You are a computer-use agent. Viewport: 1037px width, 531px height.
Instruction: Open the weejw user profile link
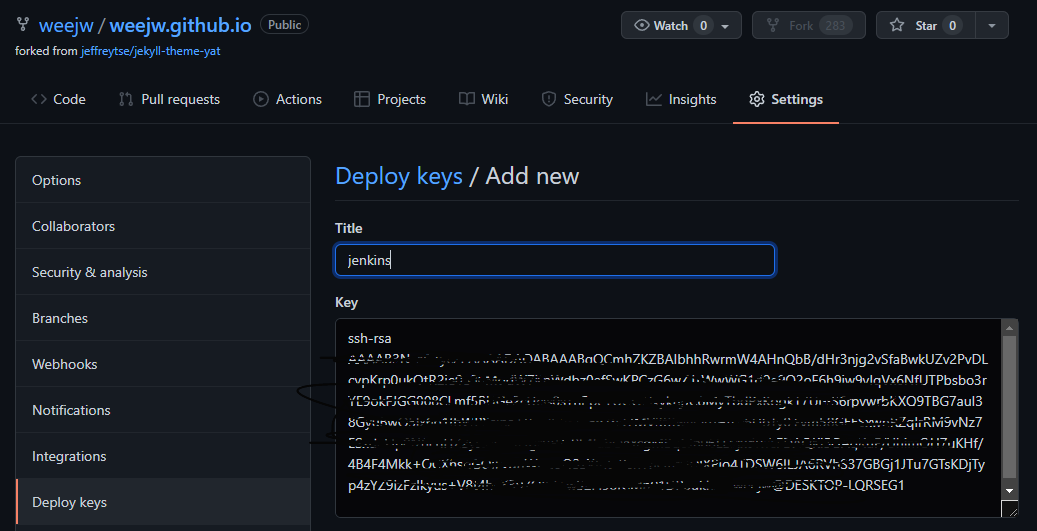pyautogui.click(x=65, y=26)
